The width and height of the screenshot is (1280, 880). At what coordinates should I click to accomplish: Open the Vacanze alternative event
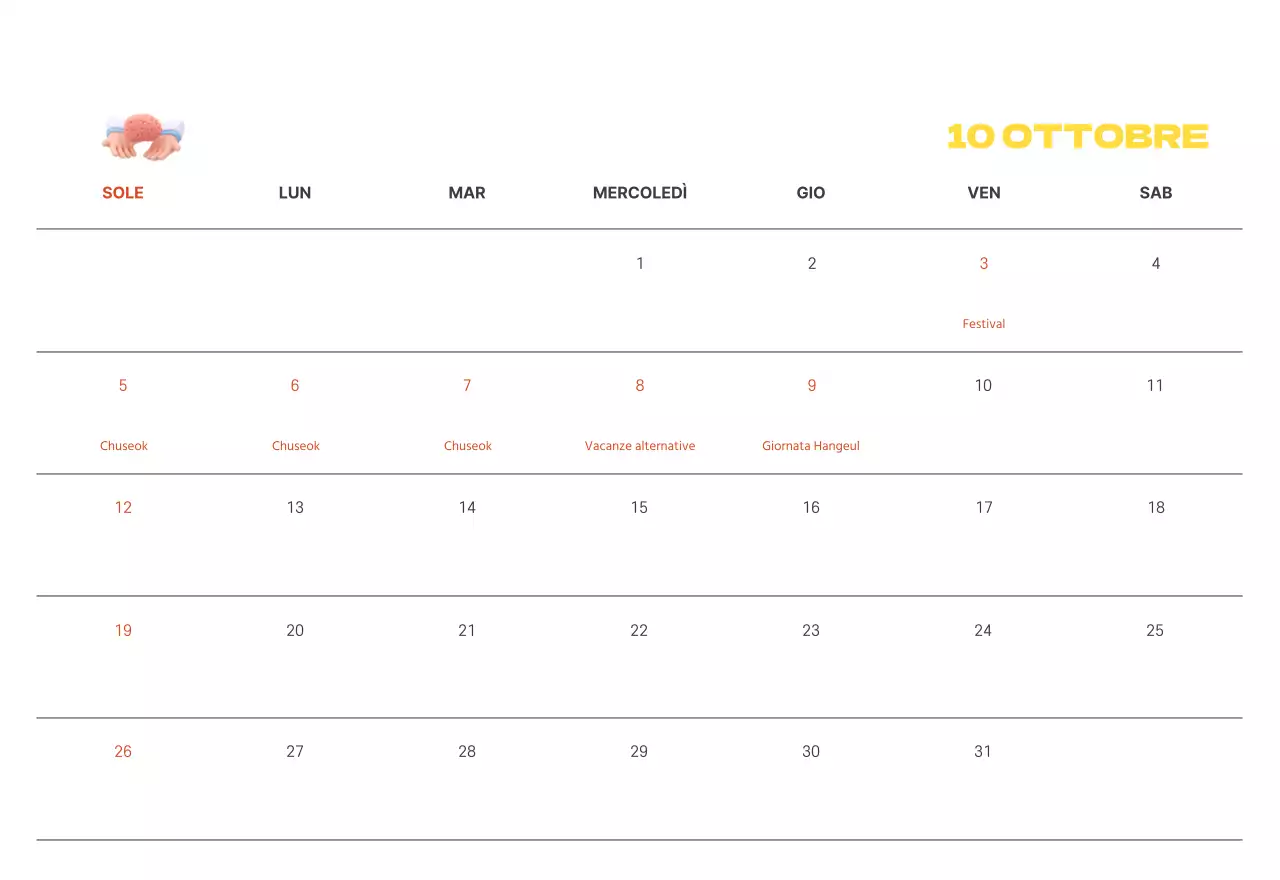coord(640,446)
